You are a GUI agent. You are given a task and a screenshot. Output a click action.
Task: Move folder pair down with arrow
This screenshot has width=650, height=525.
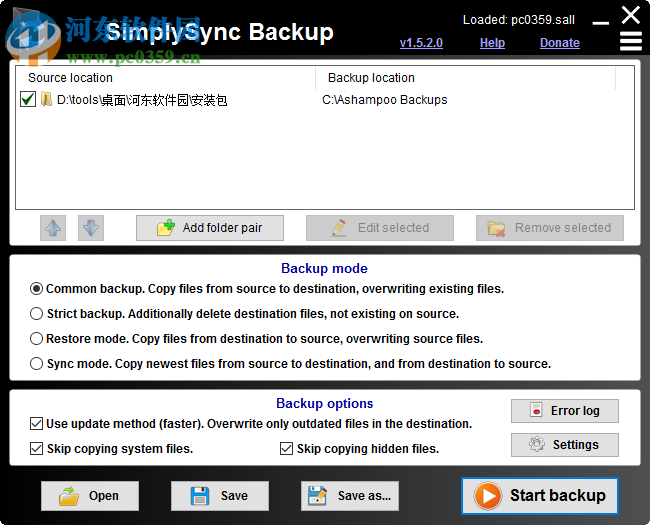pyautogui.click(x=91, y=228)
